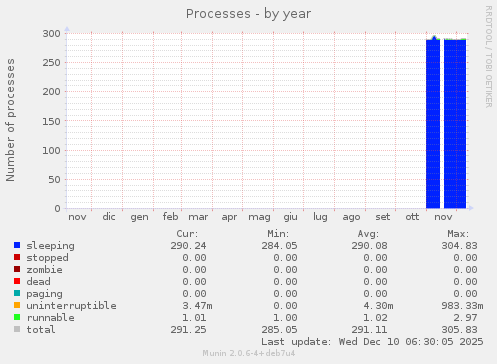Click the 'uninterruptible' legend label
497x364 pixels.
click(x=71, y=306)
